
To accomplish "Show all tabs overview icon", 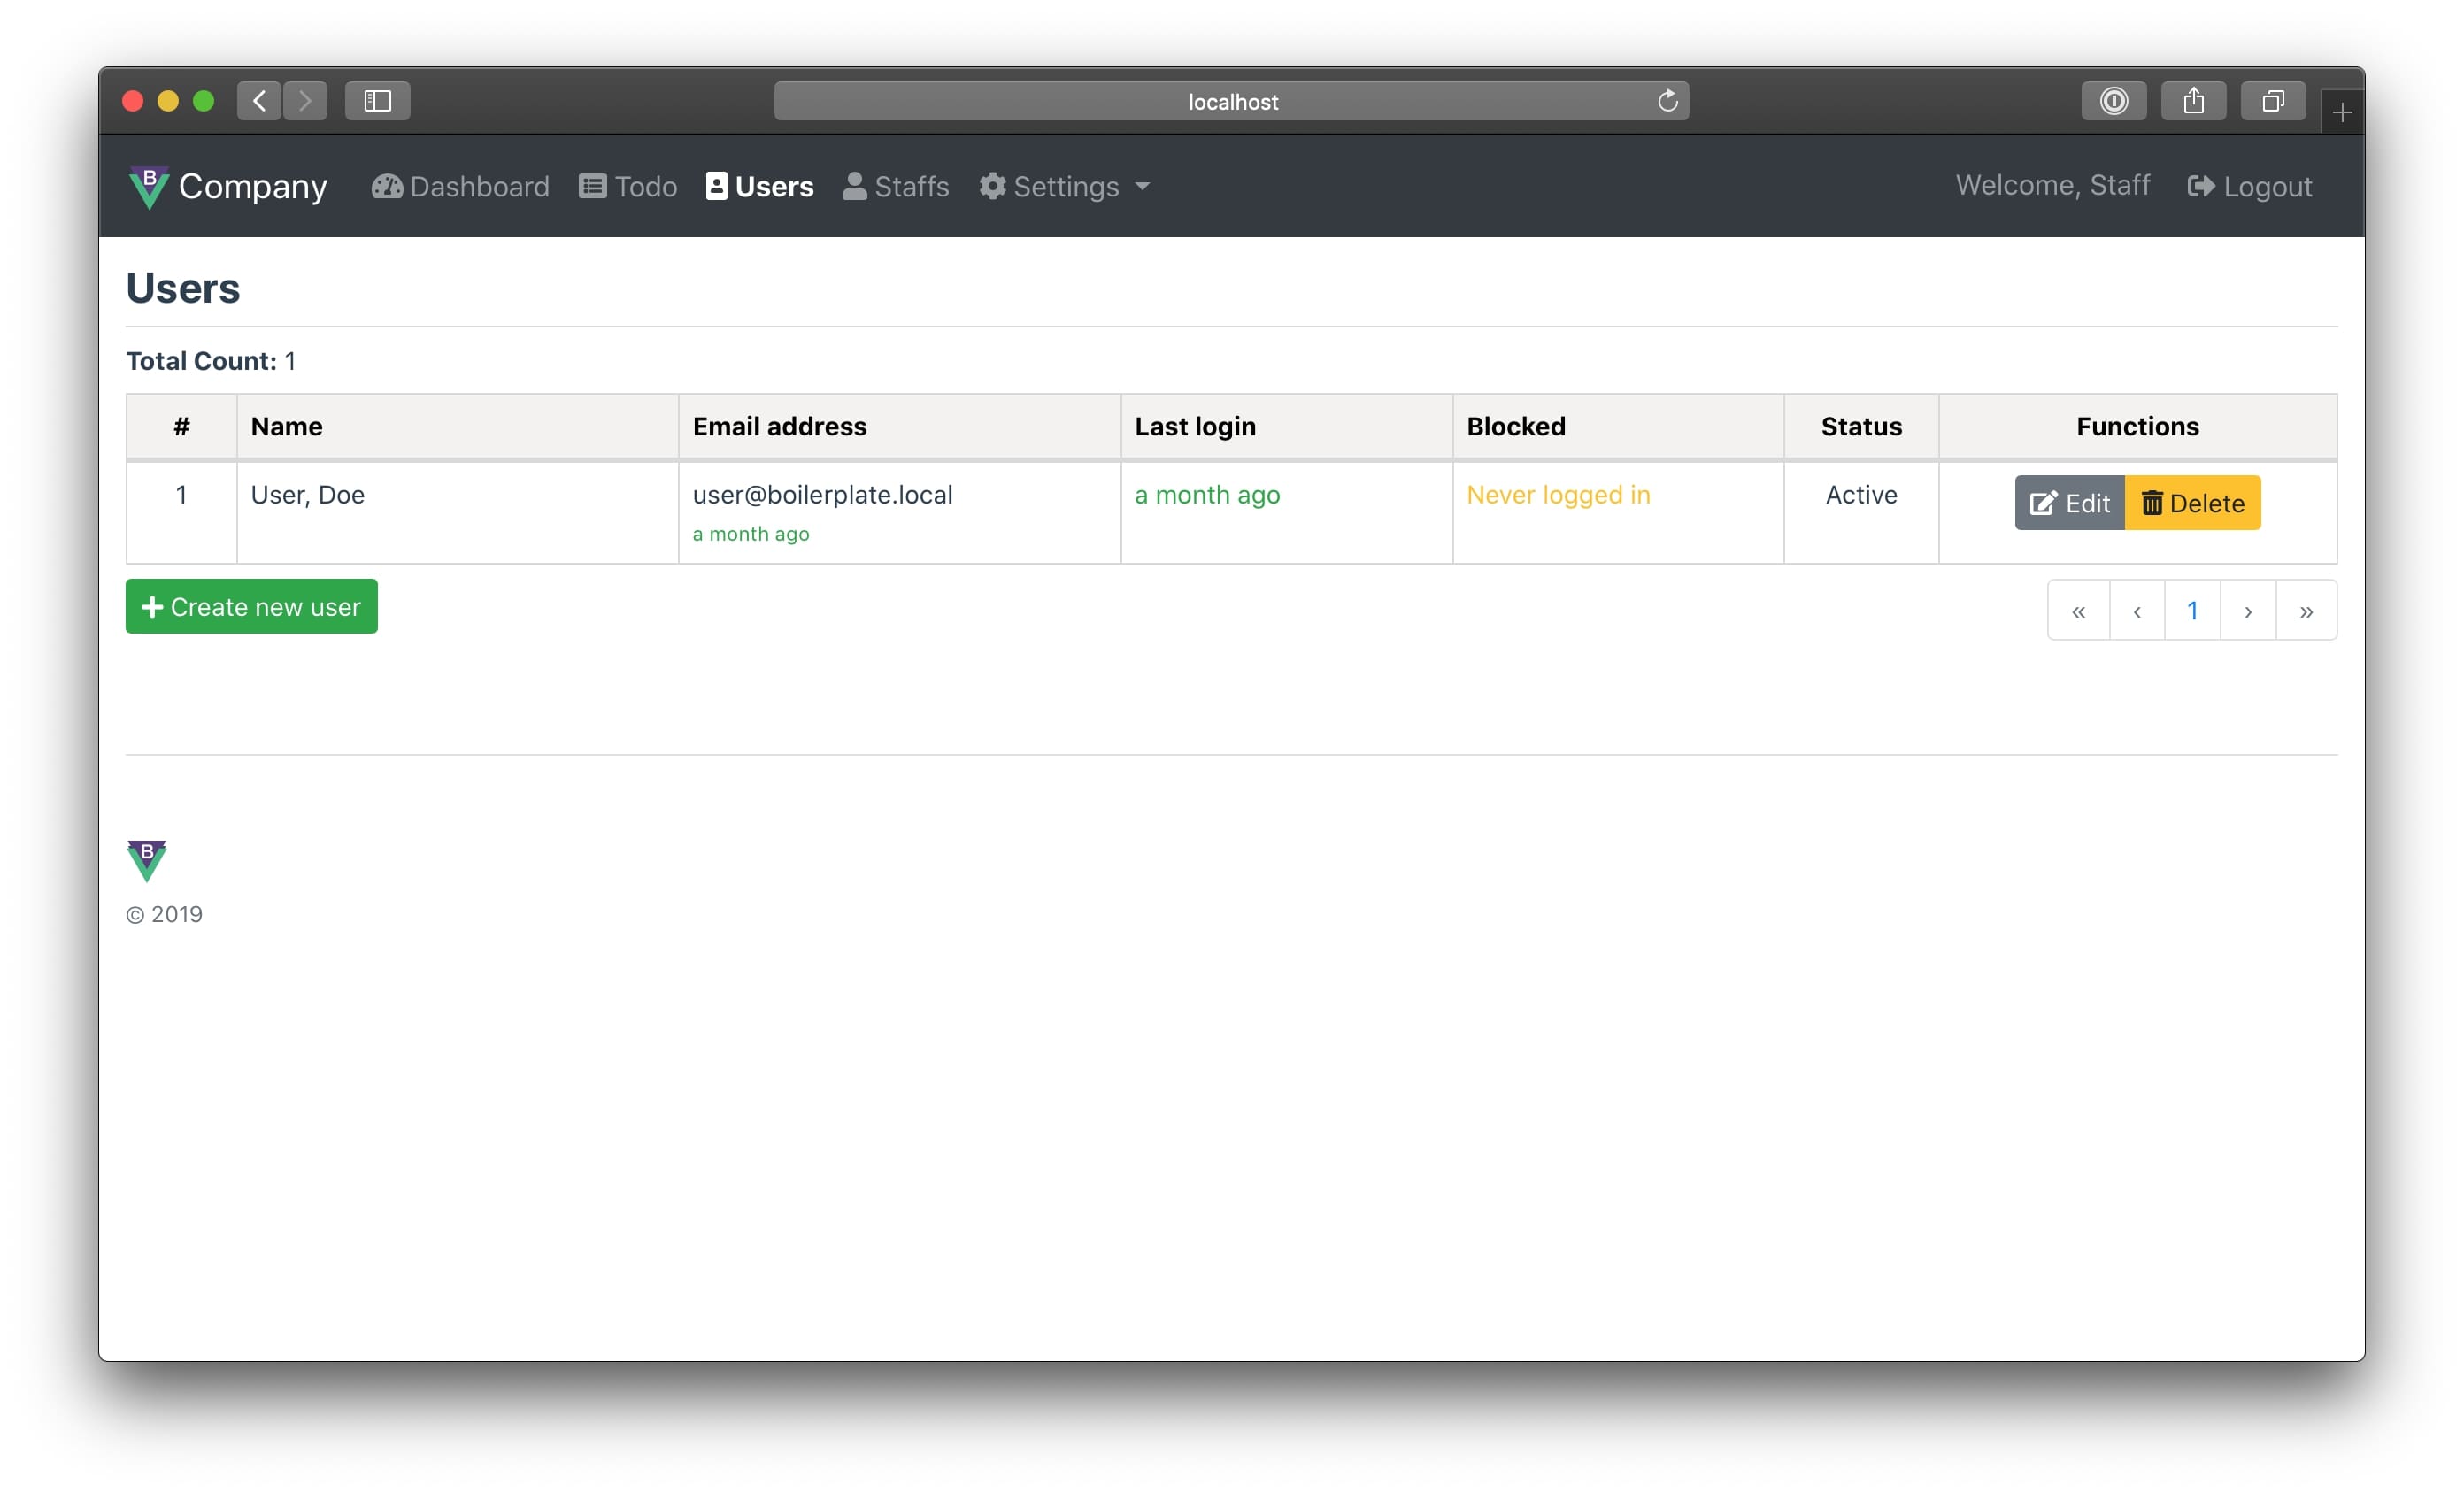I will pos(2273,101).
